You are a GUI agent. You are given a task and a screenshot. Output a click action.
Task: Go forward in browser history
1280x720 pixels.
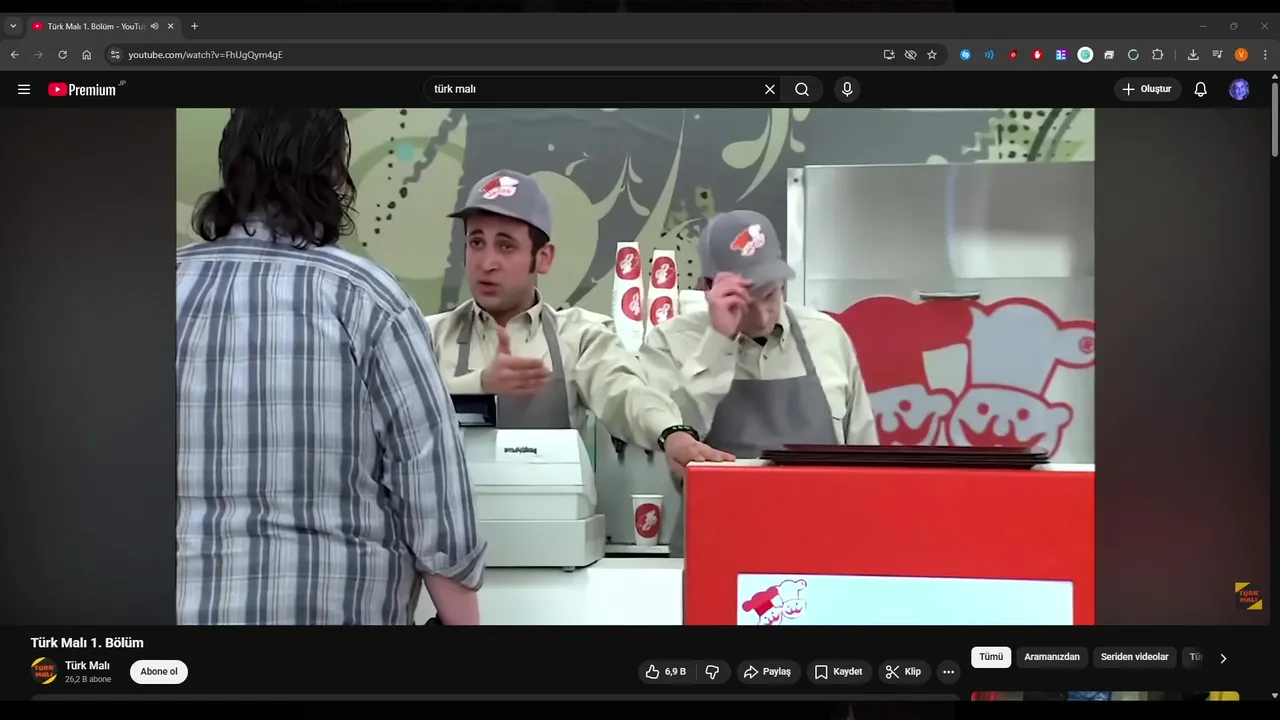coord(38,55)
